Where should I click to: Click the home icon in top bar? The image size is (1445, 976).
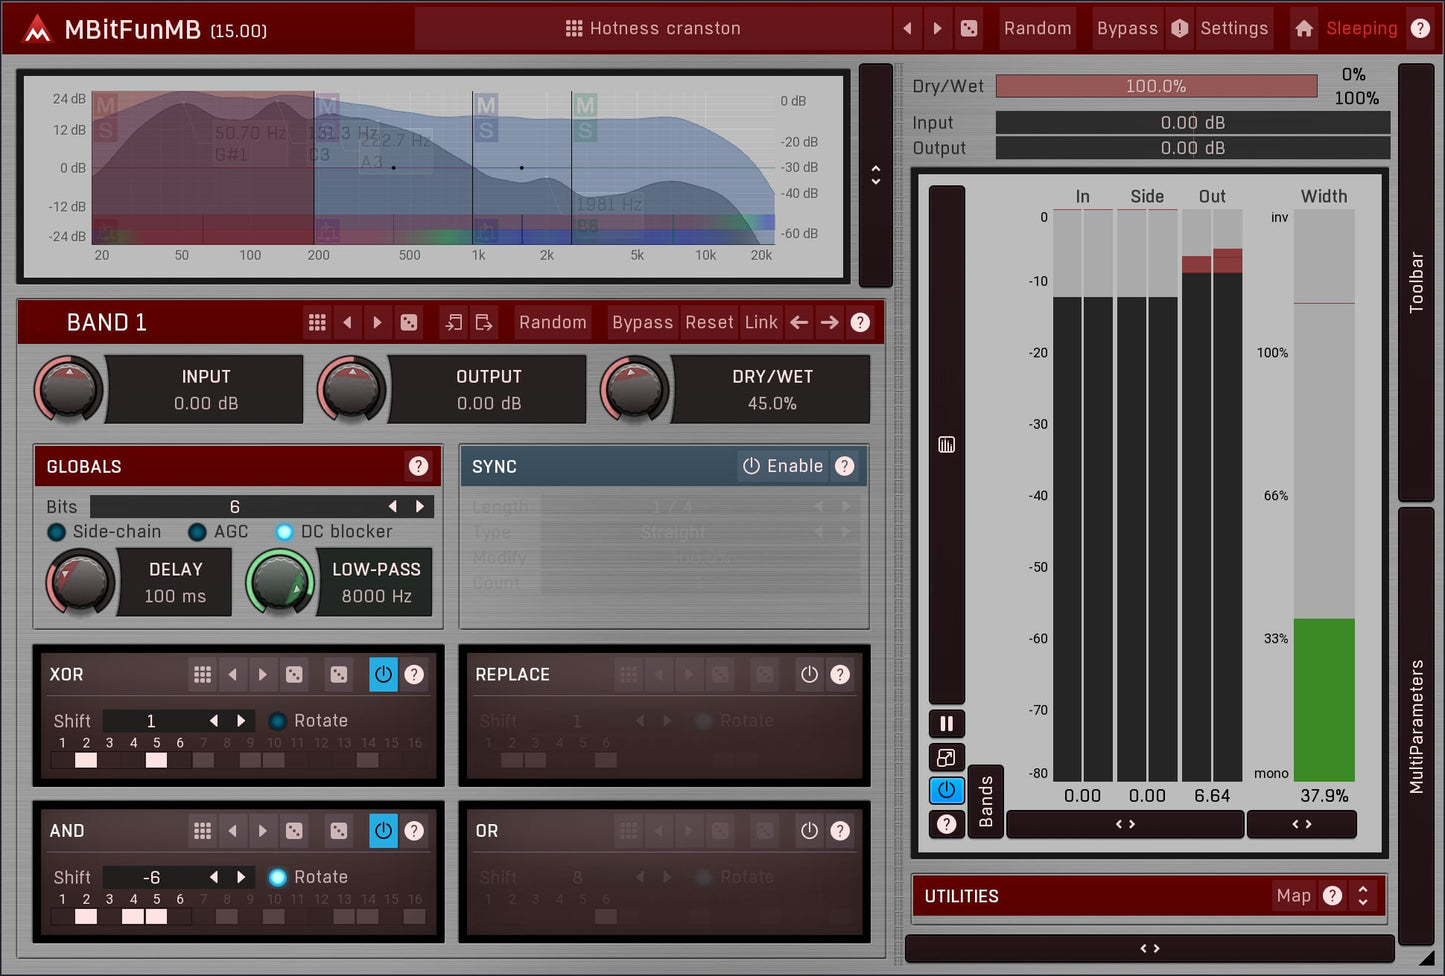1304,29
